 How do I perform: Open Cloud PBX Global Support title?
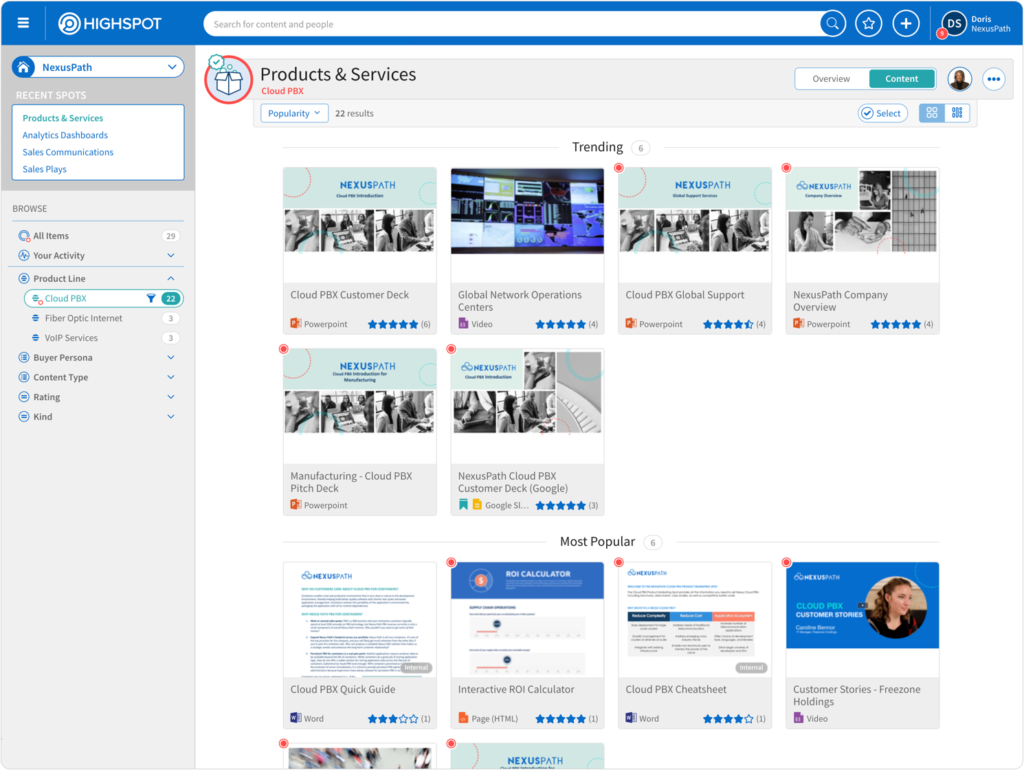(x=684, y=295)
